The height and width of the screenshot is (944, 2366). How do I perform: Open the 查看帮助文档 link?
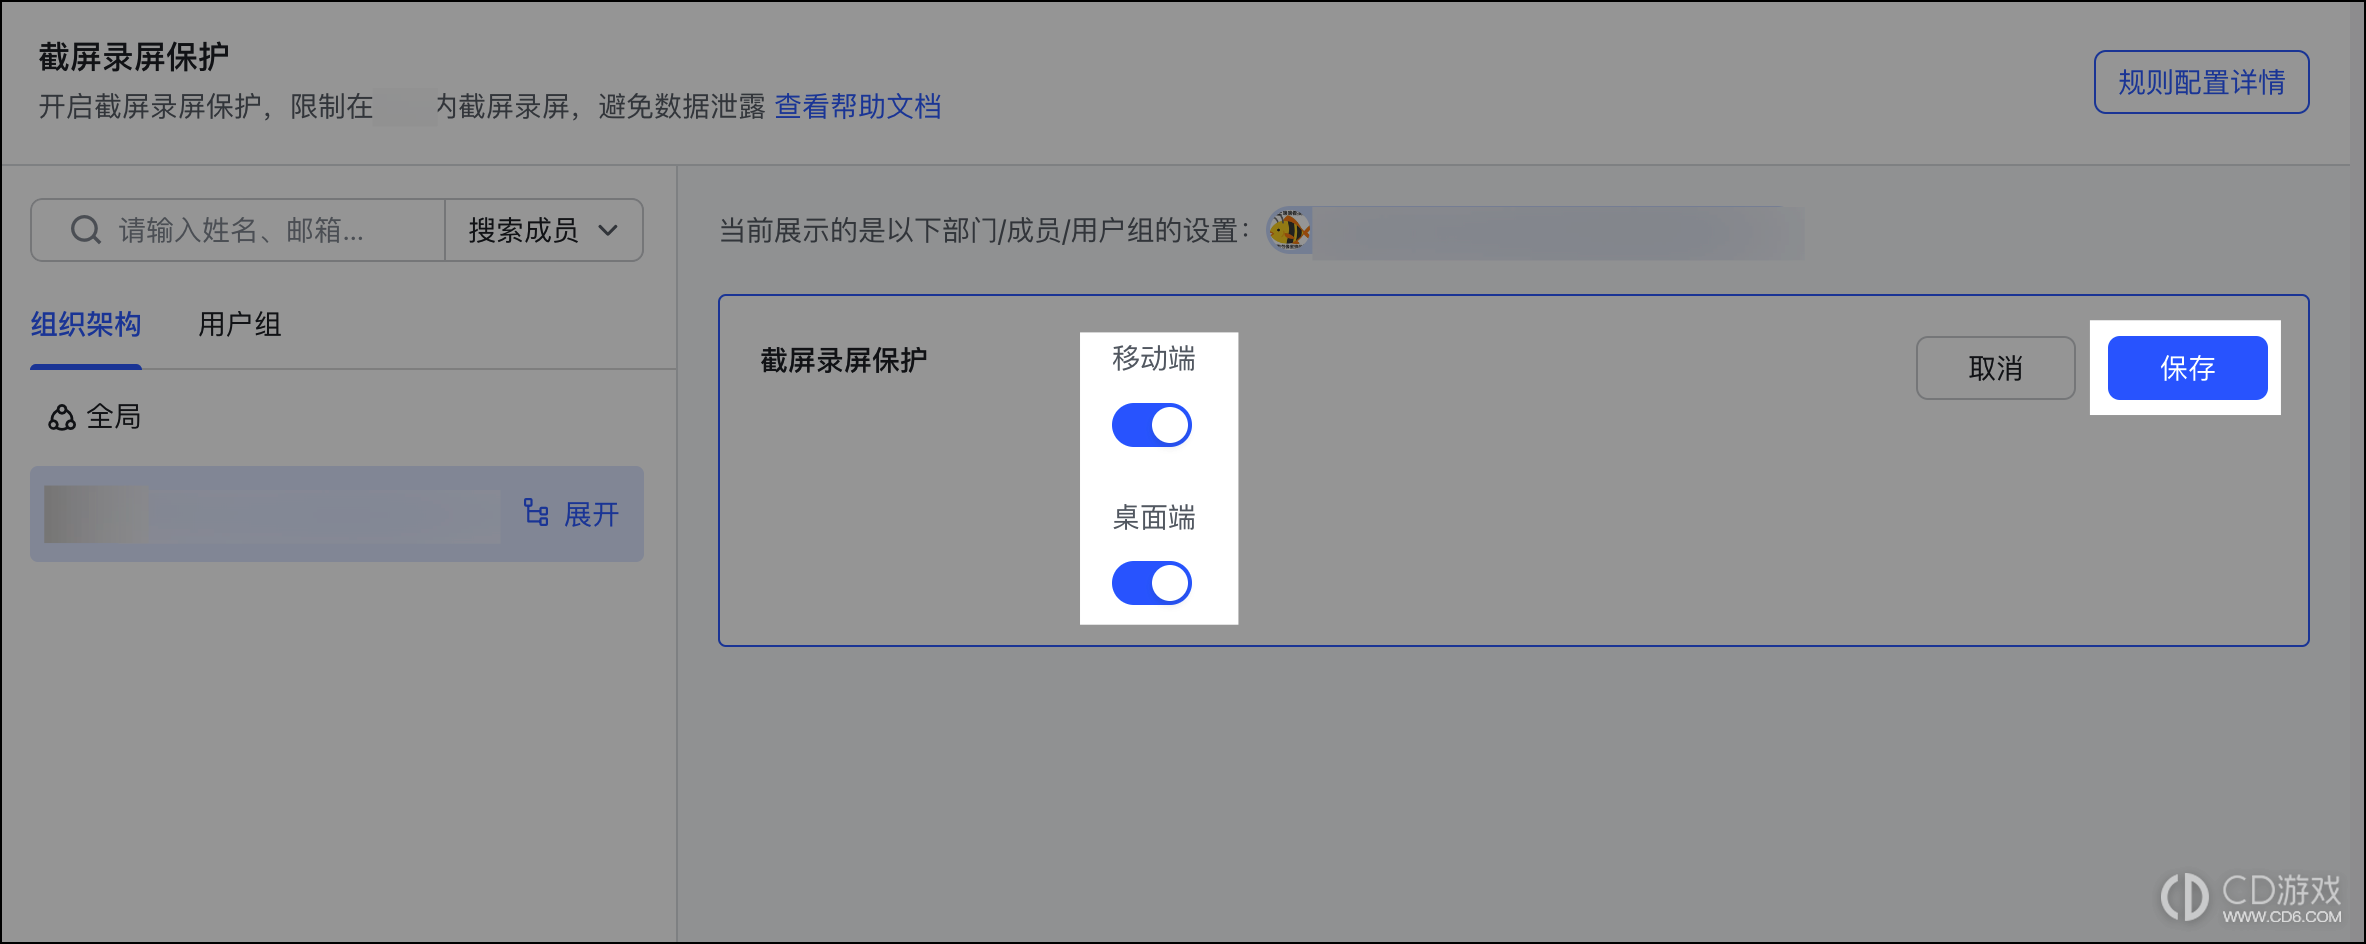[x=858, y=106]
